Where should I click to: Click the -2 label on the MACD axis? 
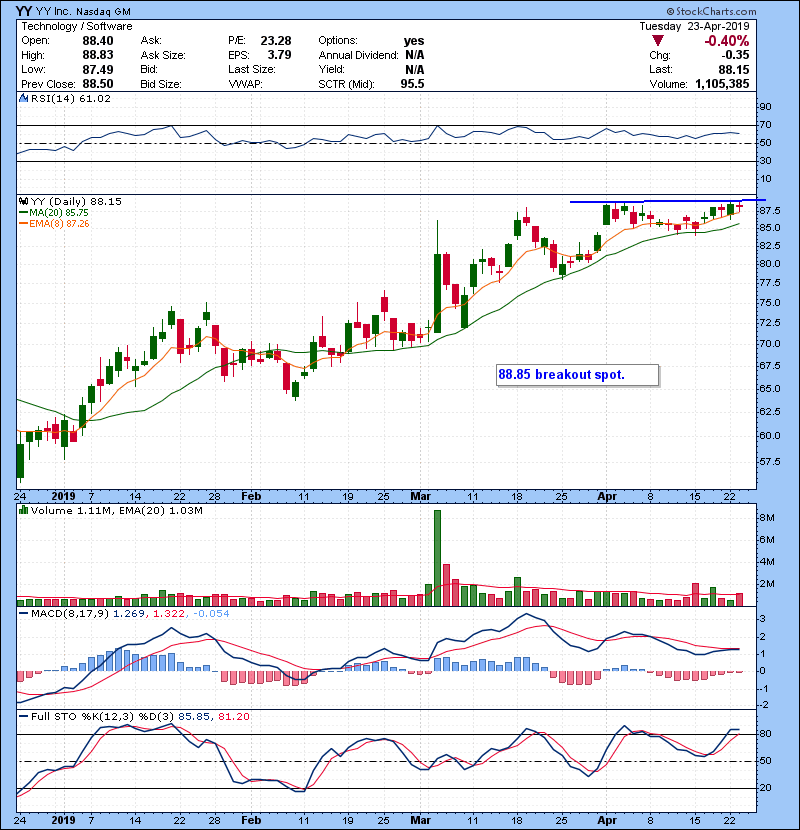pos(763,706)
